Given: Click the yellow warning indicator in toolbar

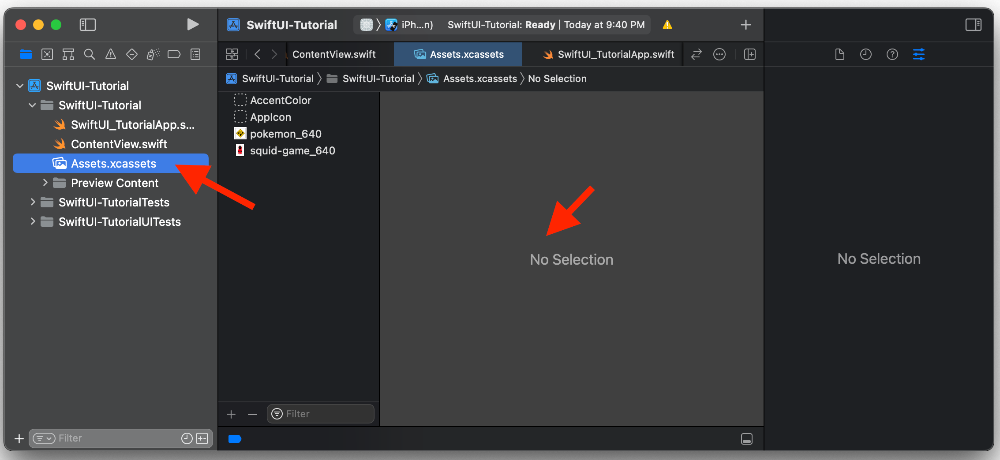Looking at the screenshot, I should (667, 24).
